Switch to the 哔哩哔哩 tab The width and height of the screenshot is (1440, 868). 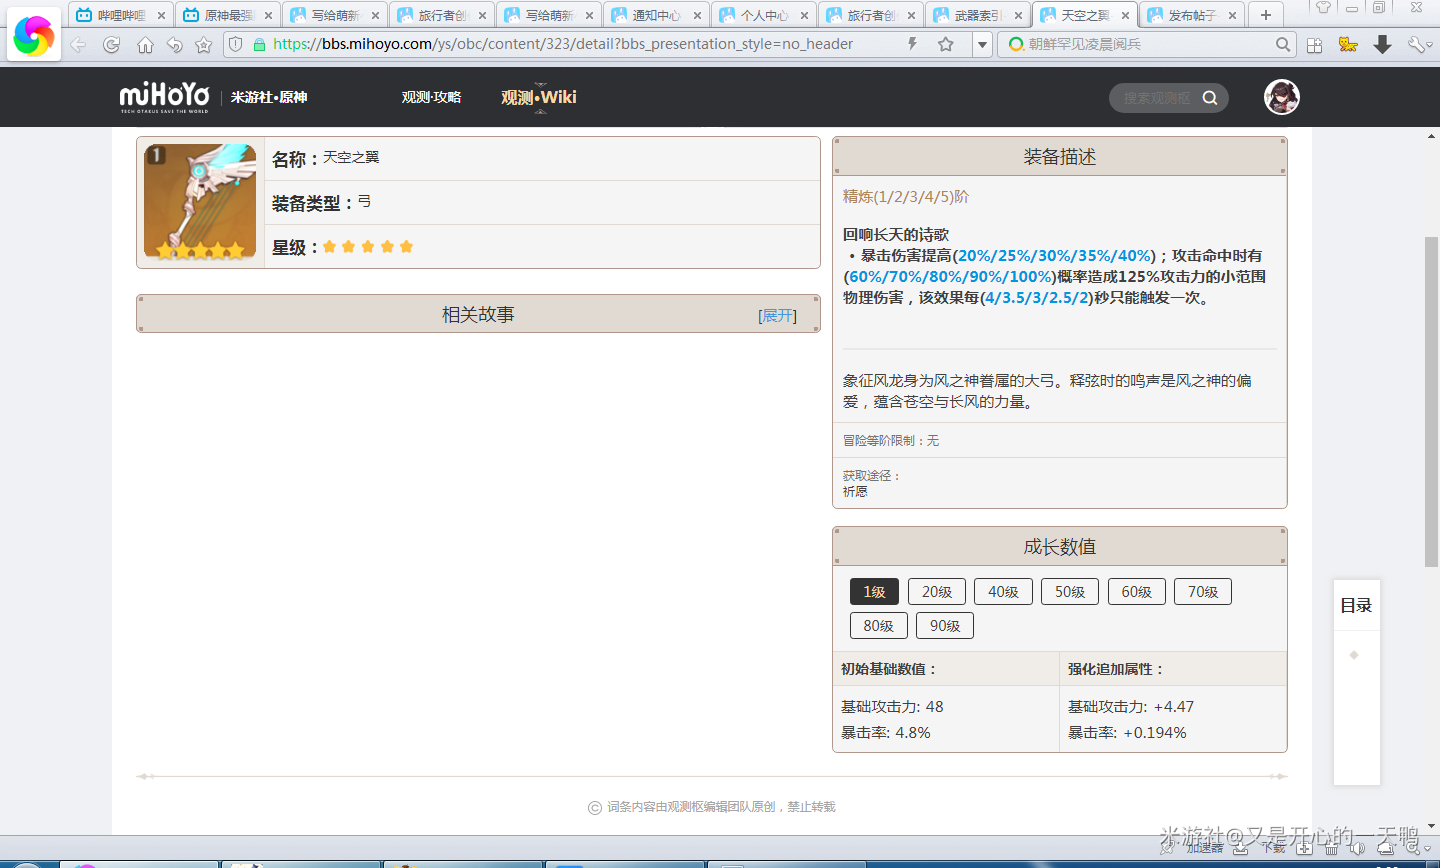(122, 15)
